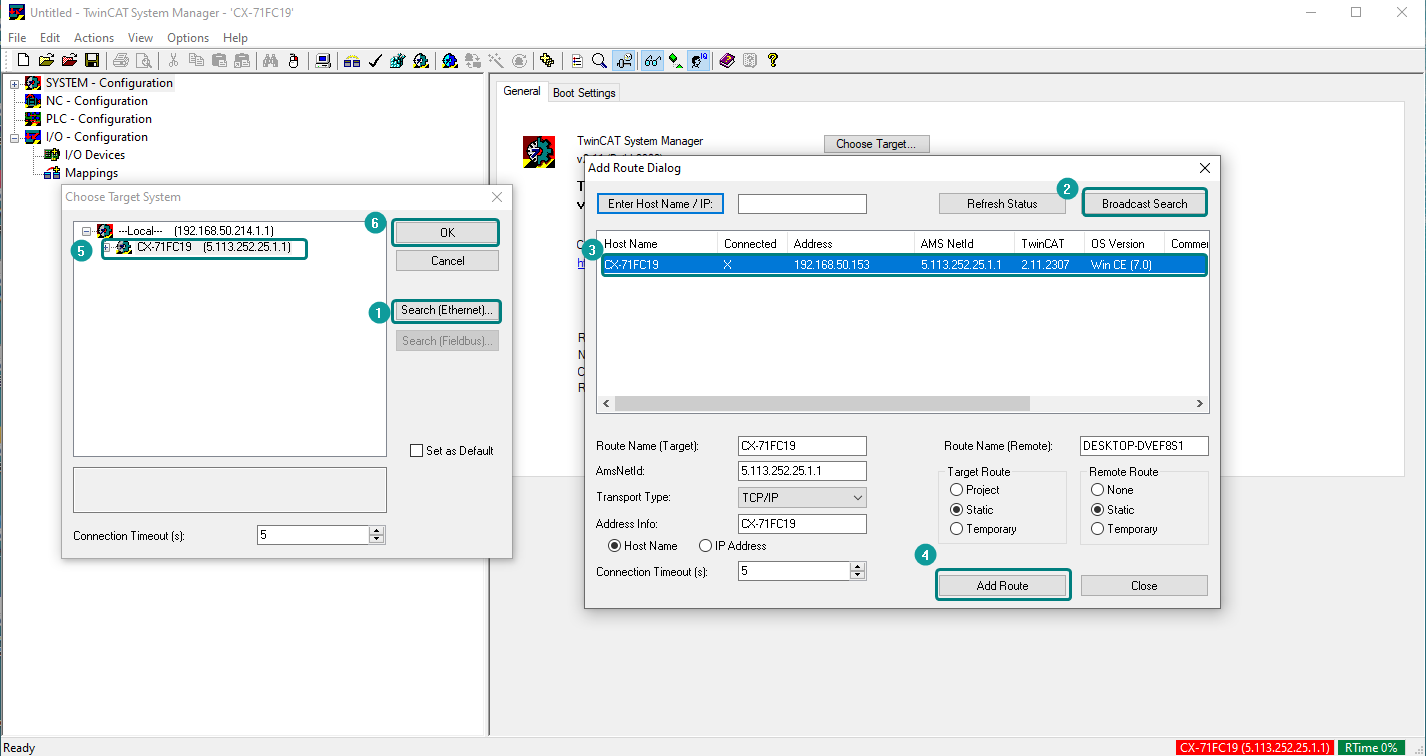Click the Broadcast Search button
This screenshot has width=1426, height=756.
pos(1144,203)
